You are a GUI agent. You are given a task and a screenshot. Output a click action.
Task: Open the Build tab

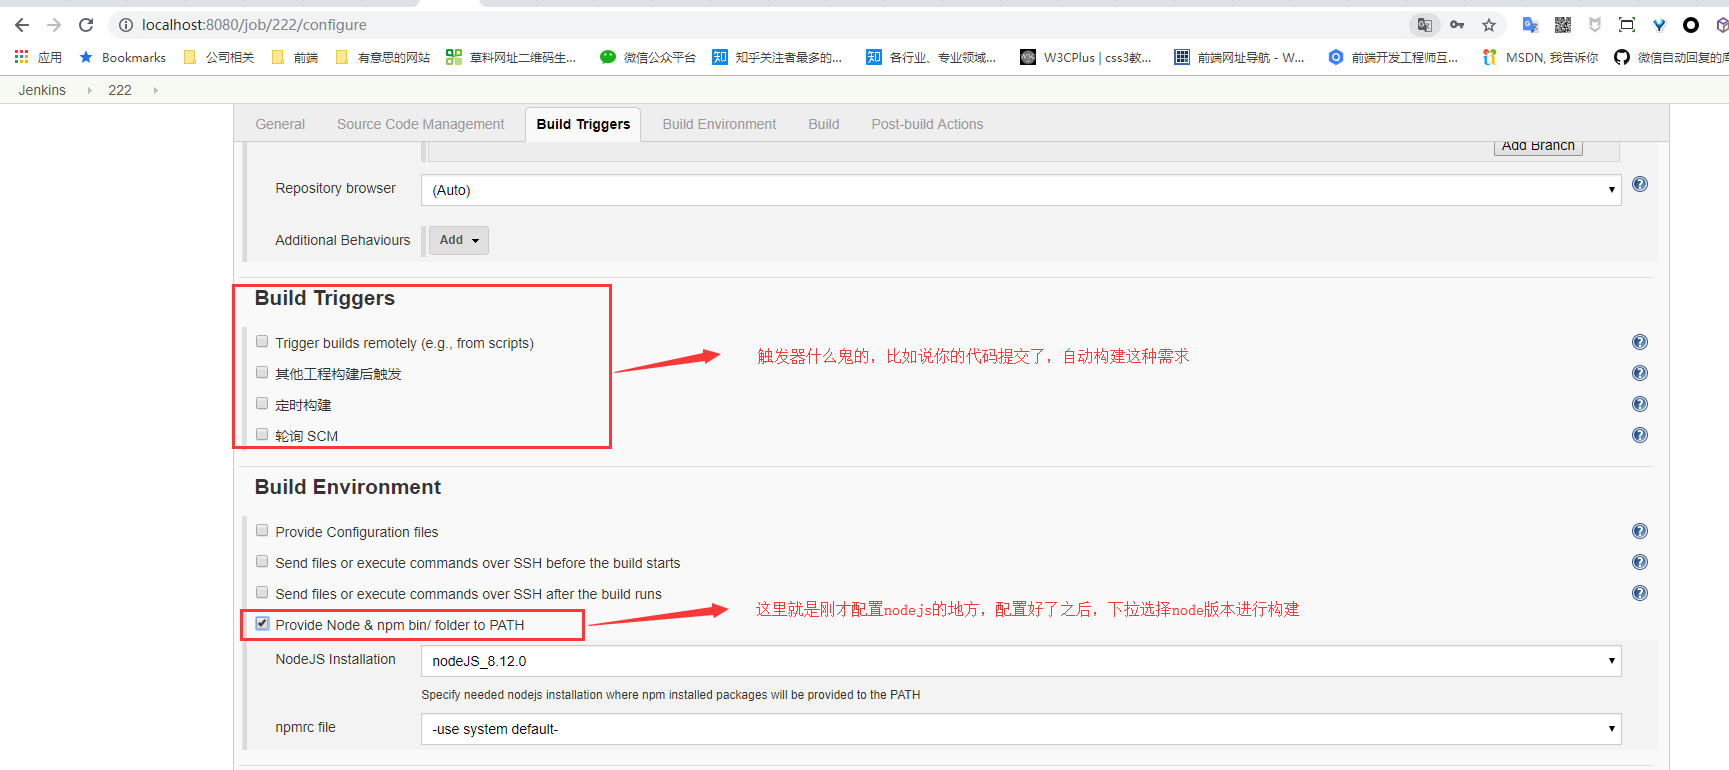coord(824,124)
